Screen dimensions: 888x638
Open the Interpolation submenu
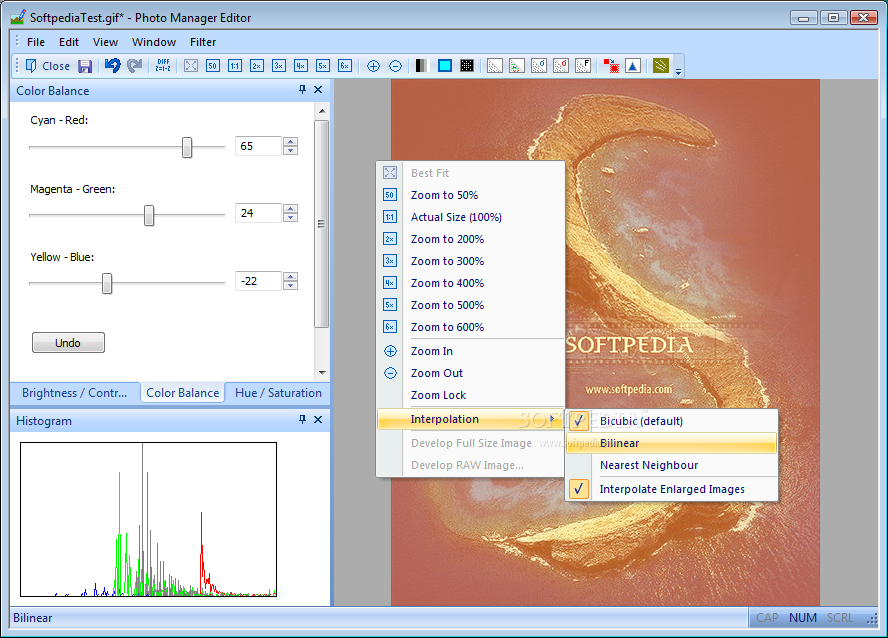coord(444,419)
